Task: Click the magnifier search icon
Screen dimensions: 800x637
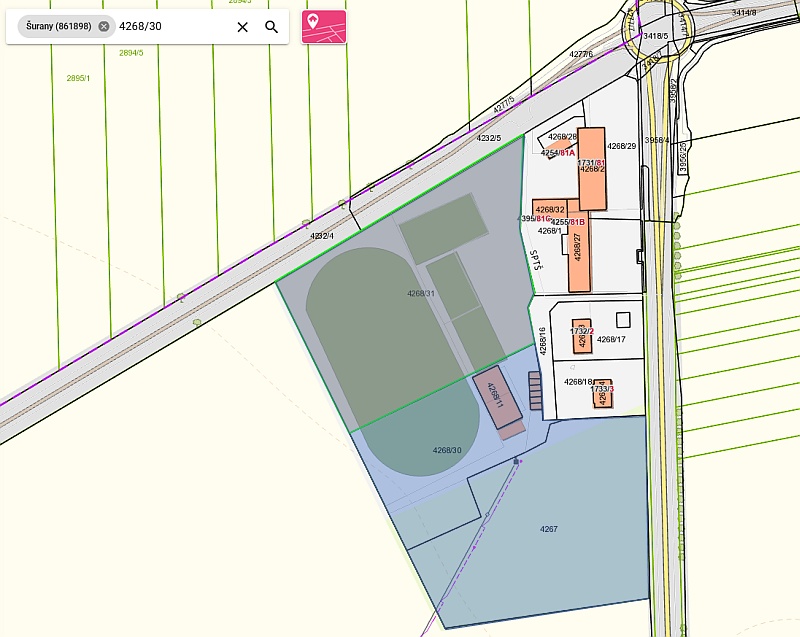Action: pos(271,27)
